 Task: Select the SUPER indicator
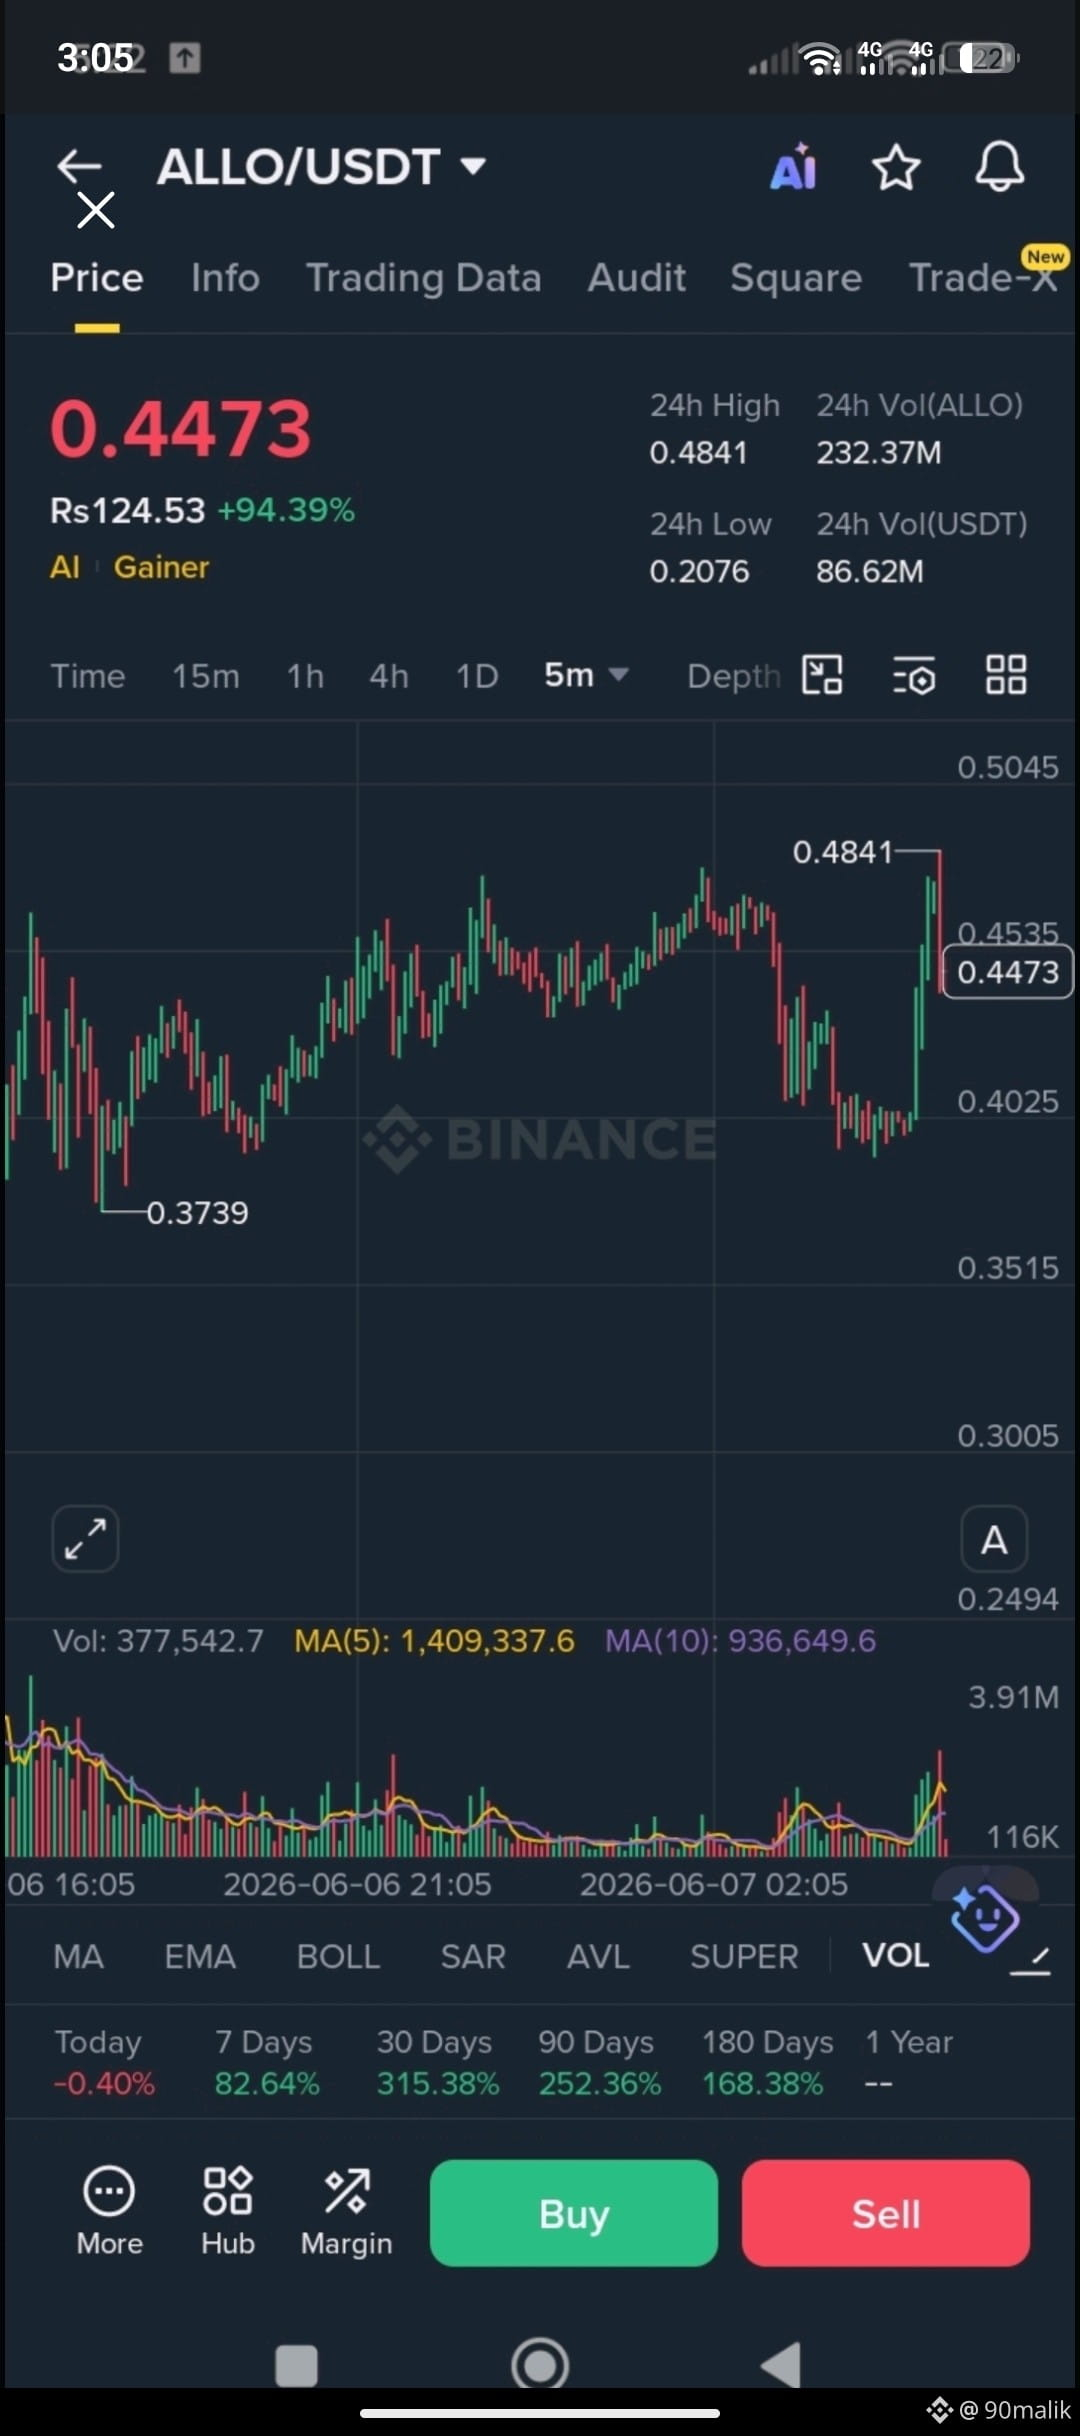[744, 1956]
